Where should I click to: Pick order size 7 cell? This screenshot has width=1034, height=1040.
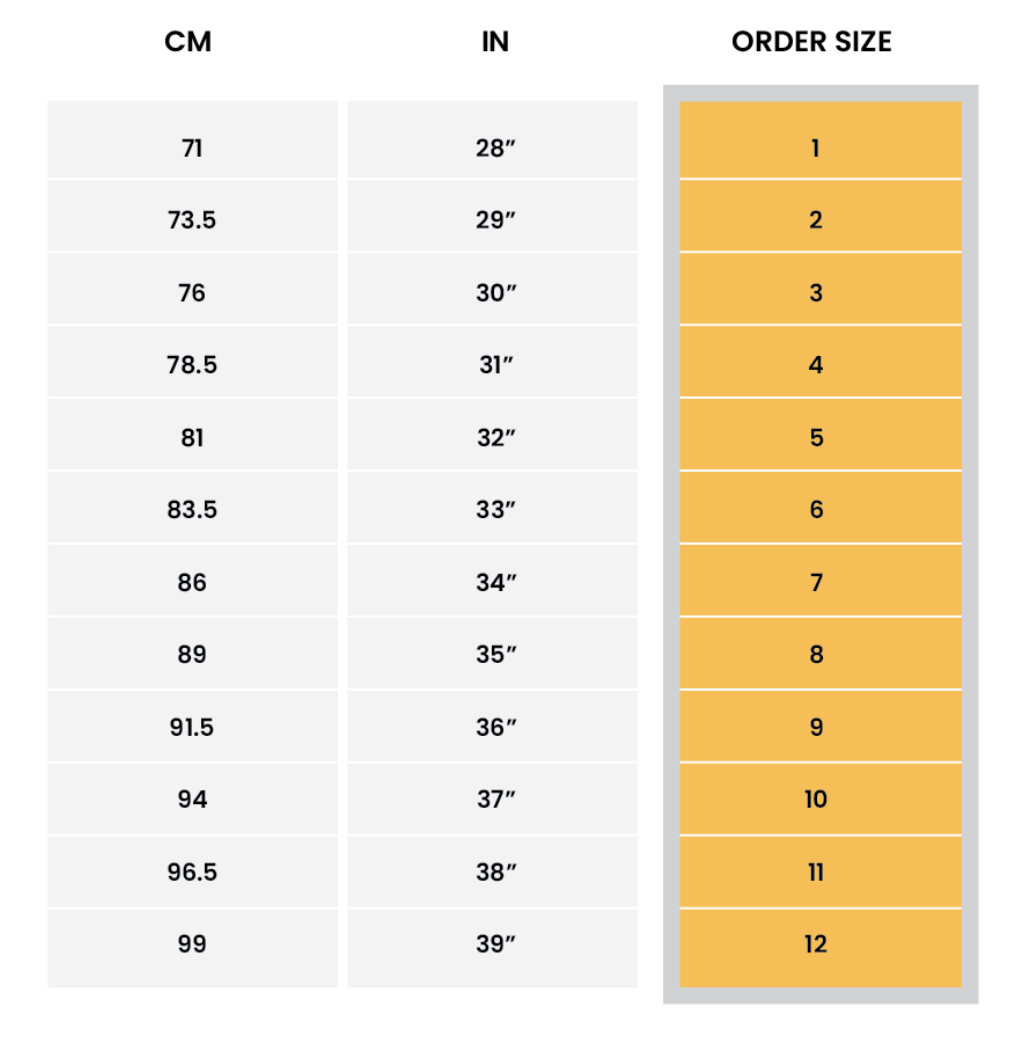click(816, 582)
